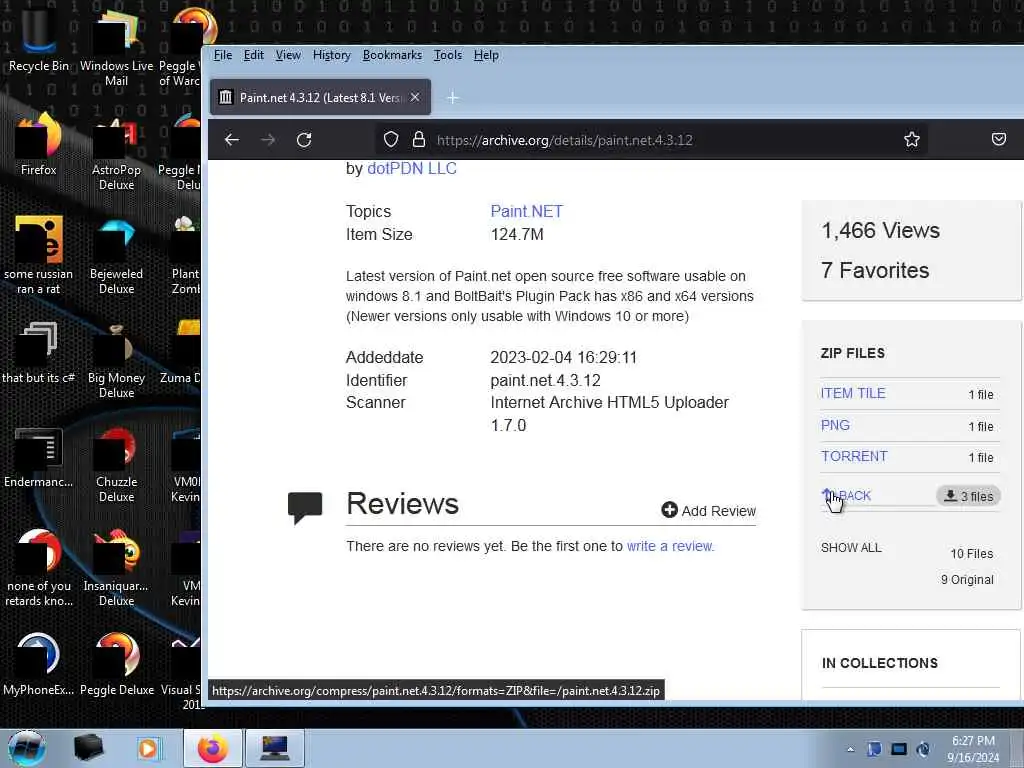Select AstroPop Deluxe desktop icon

pos(116,152)
